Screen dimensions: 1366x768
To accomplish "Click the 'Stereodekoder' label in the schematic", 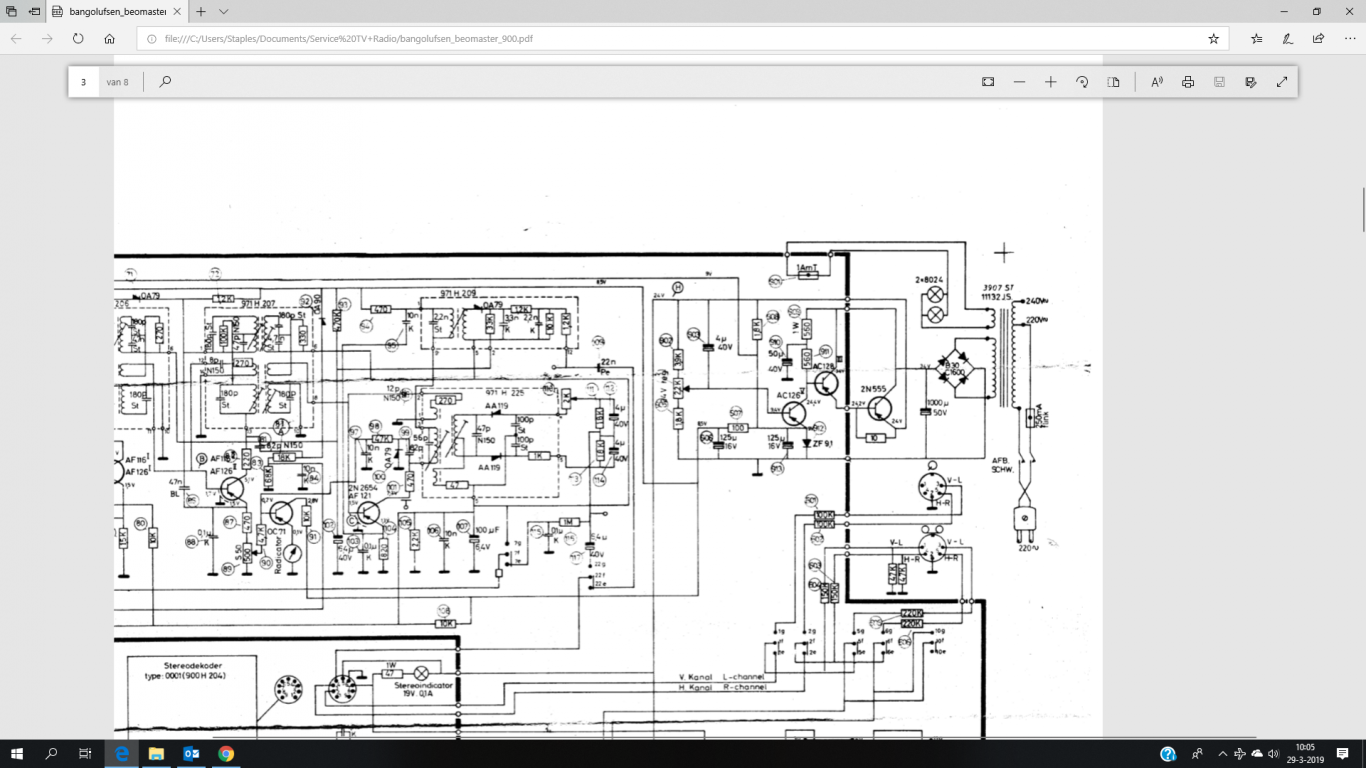I will (191, 664).
